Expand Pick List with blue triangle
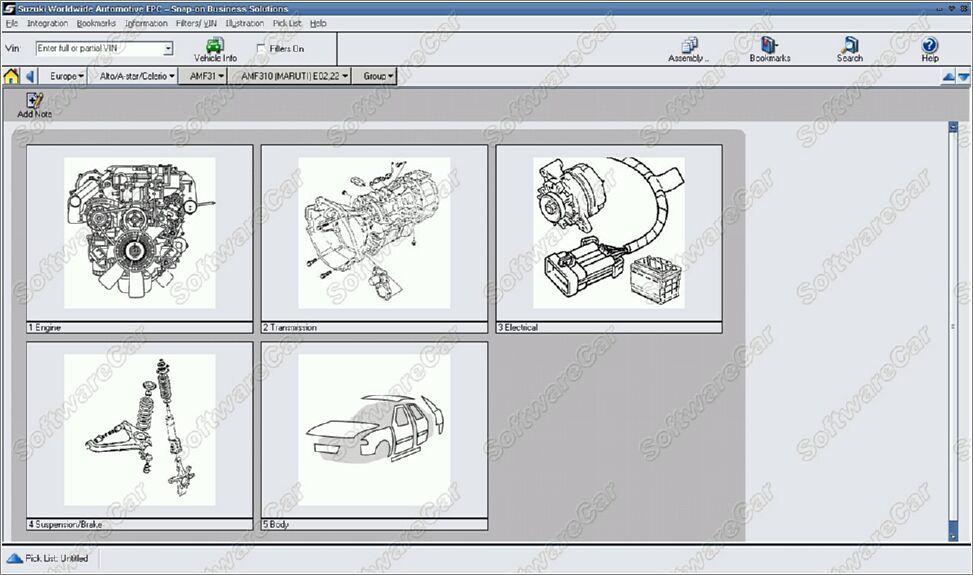 point(14,558)
